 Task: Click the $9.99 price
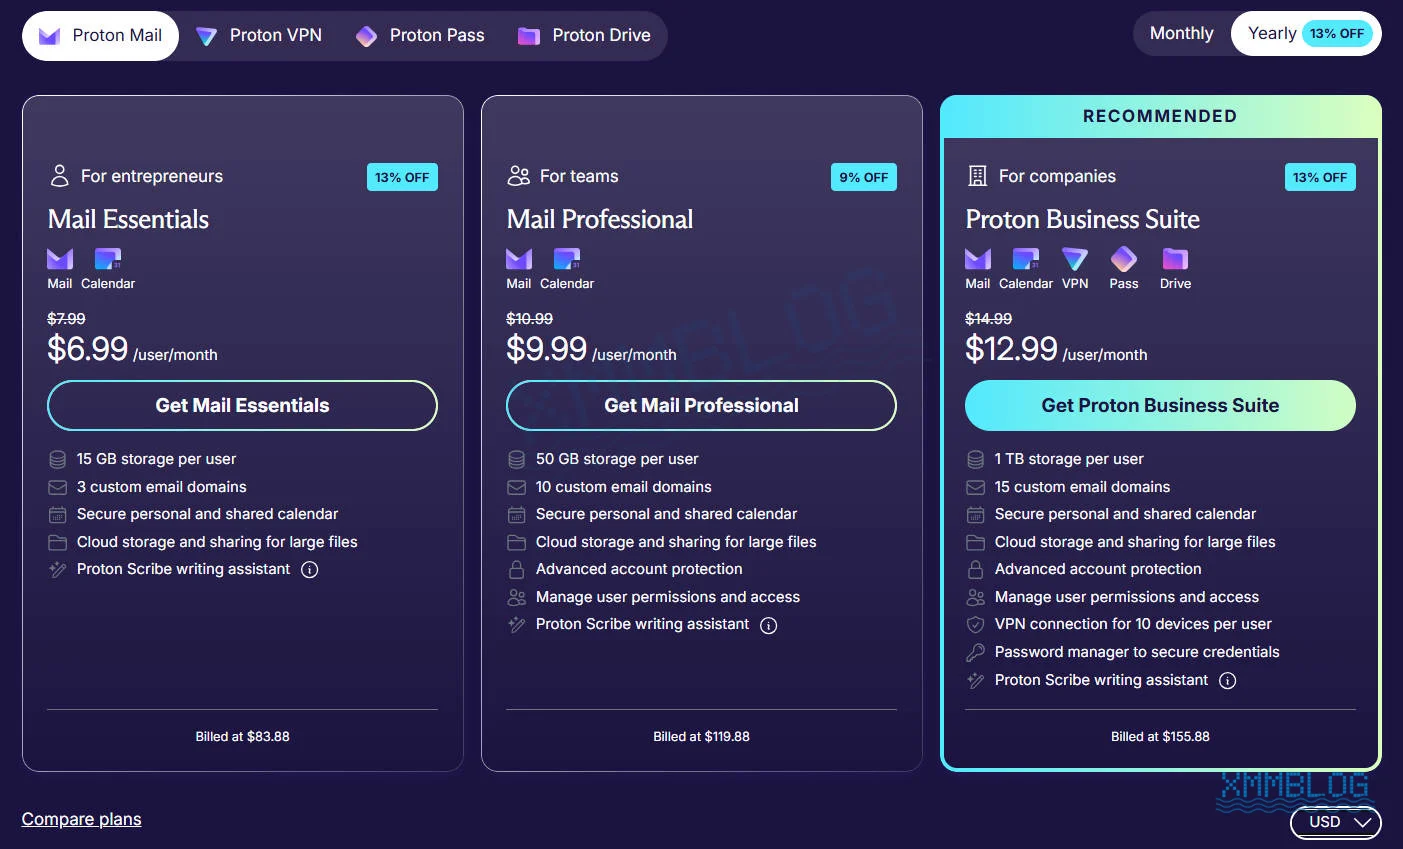tap(547, 349)
